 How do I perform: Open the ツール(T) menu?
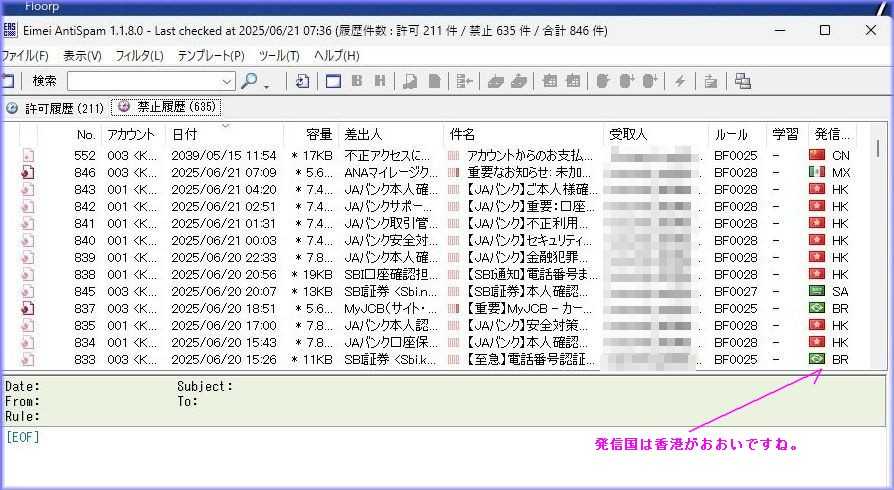[x=279, y=56]
